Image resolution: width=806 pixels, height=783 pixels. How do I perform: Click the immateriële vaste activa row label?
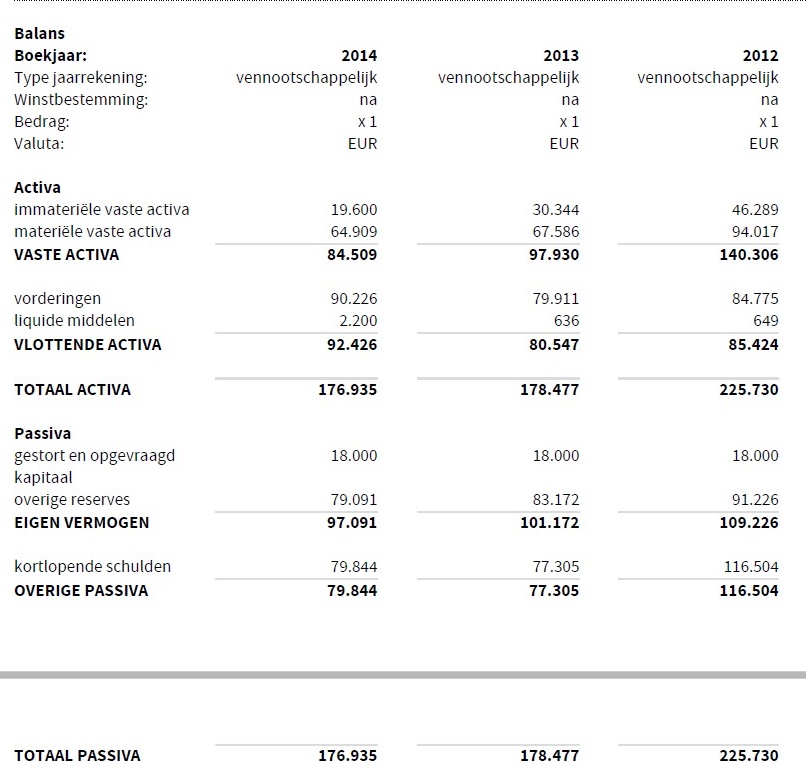click(101, 210)
